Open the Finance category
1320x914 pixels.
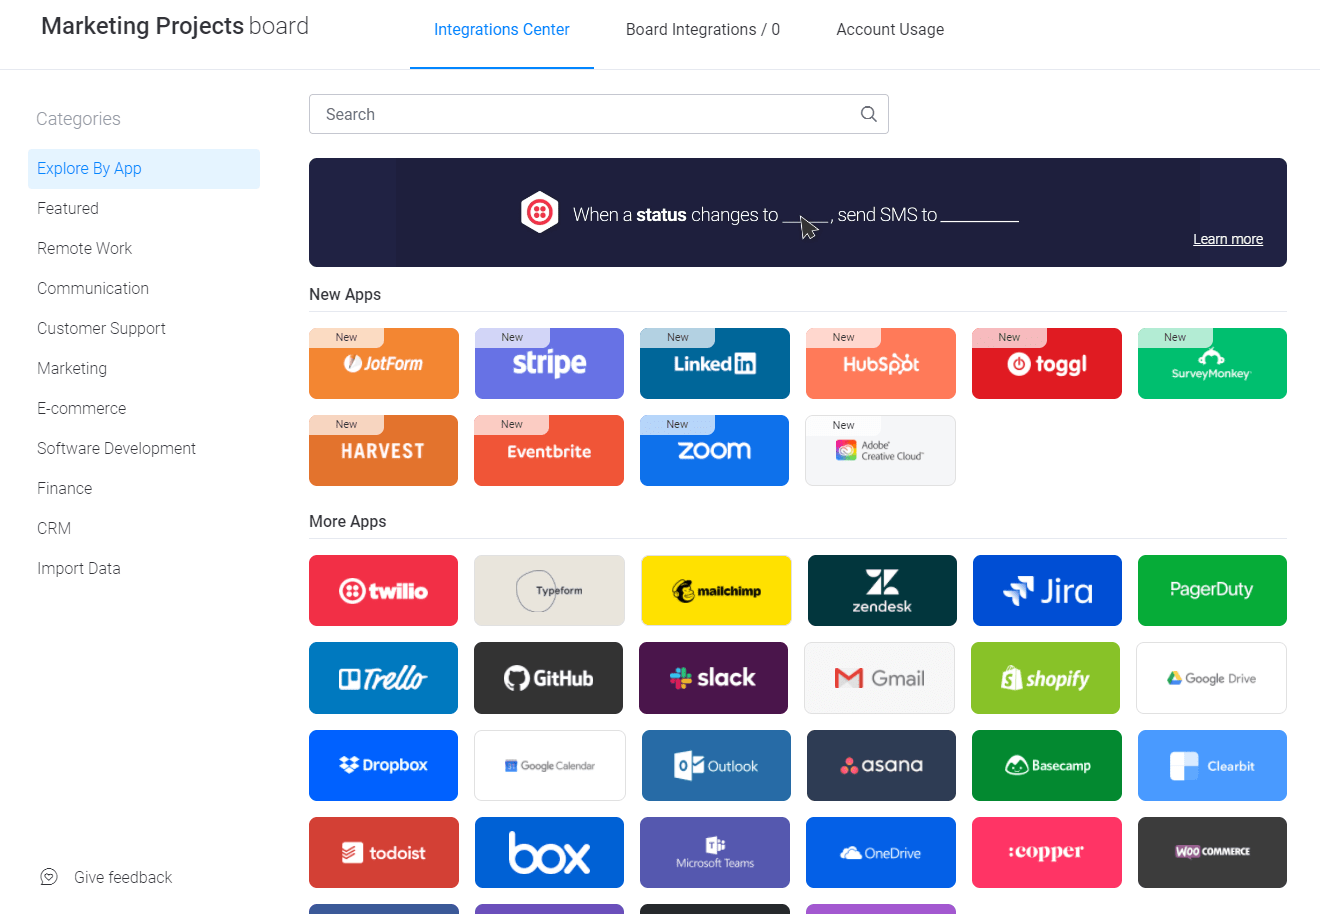pyautogui.click(x=144, y=488)
